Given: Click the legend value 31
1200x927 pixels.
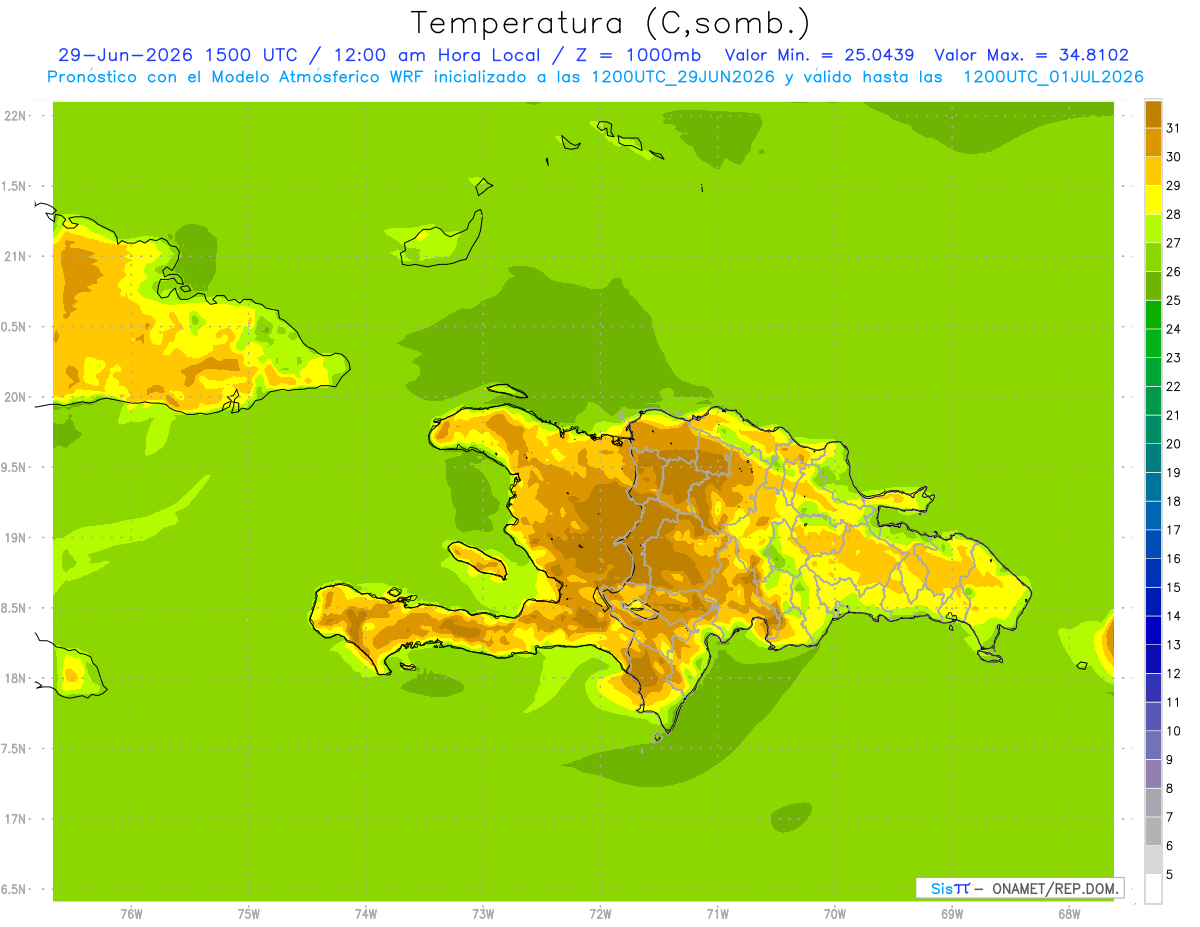Looking at the screenshot, I should tap(1173, 128).
